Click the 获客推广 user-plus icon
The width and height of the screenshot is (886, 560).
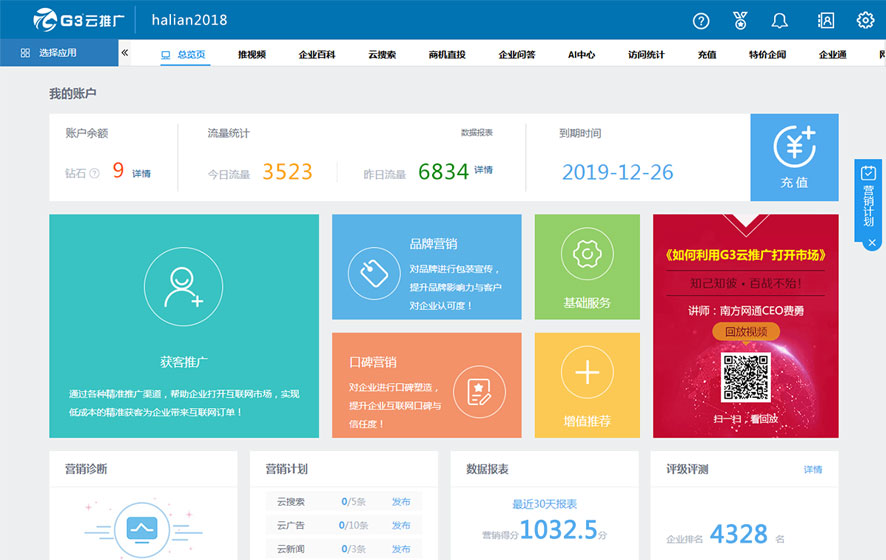pyautogui.click(x=183, y=286)
